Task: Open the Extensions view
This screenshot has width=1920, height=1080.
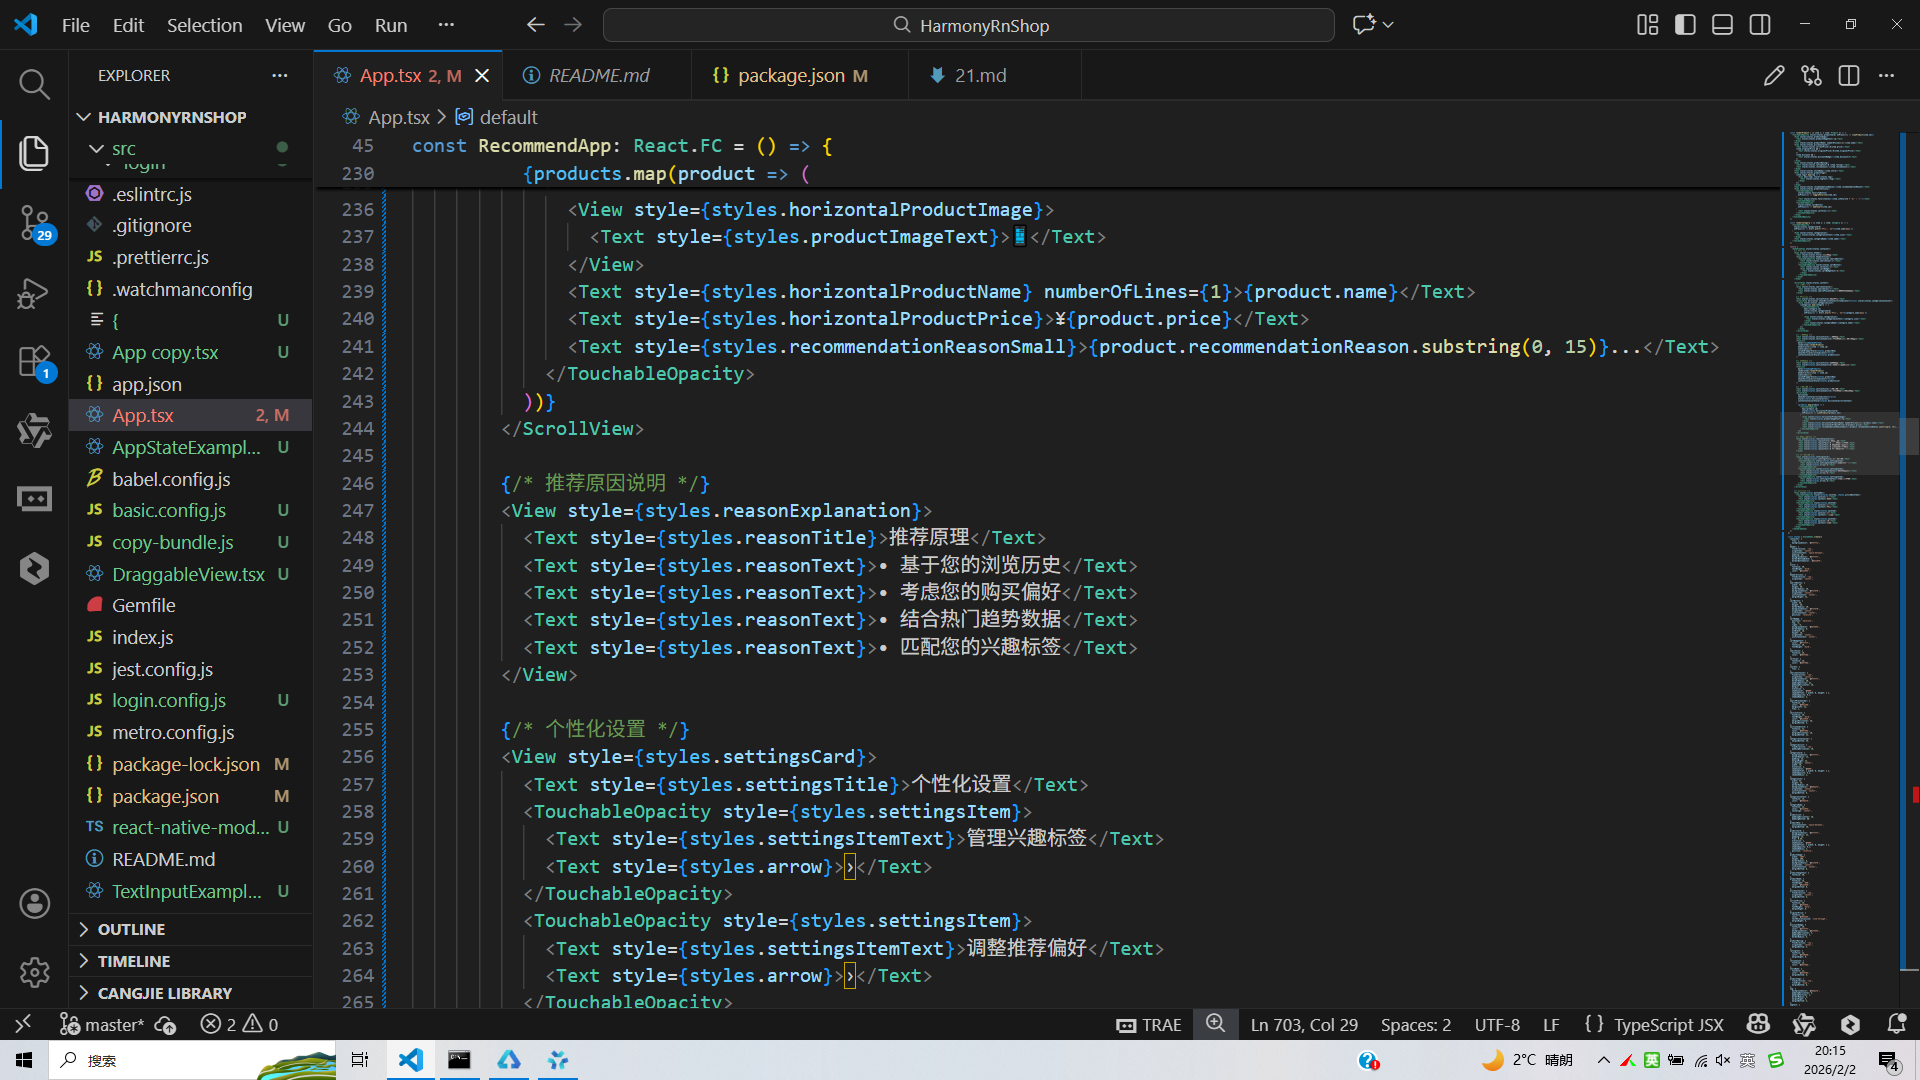Action: (x=34, y=362)
